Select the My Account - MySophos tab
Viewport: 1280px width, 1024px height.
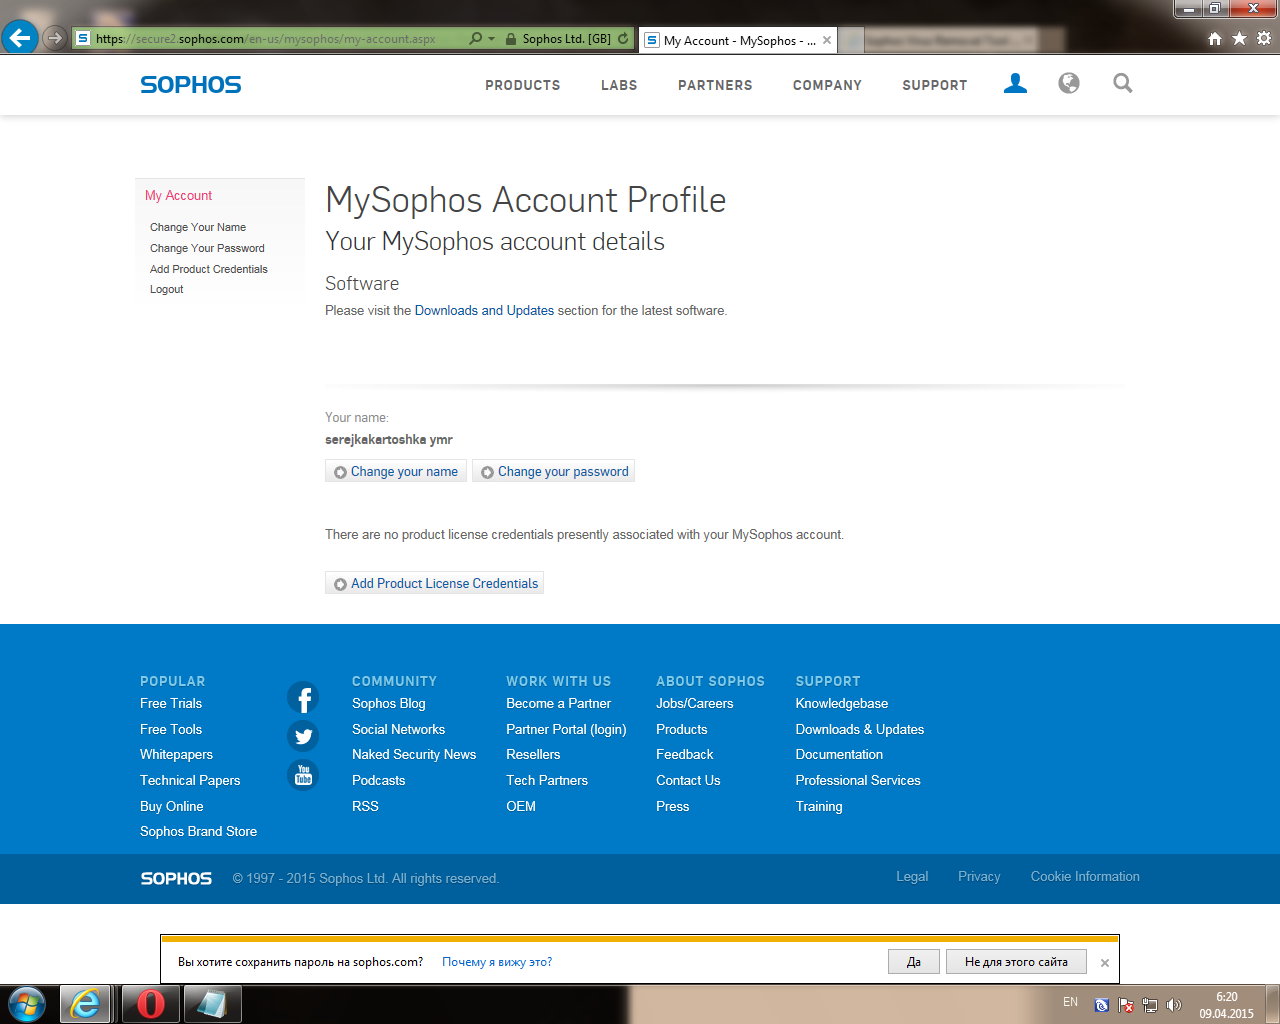click(738, 40)
